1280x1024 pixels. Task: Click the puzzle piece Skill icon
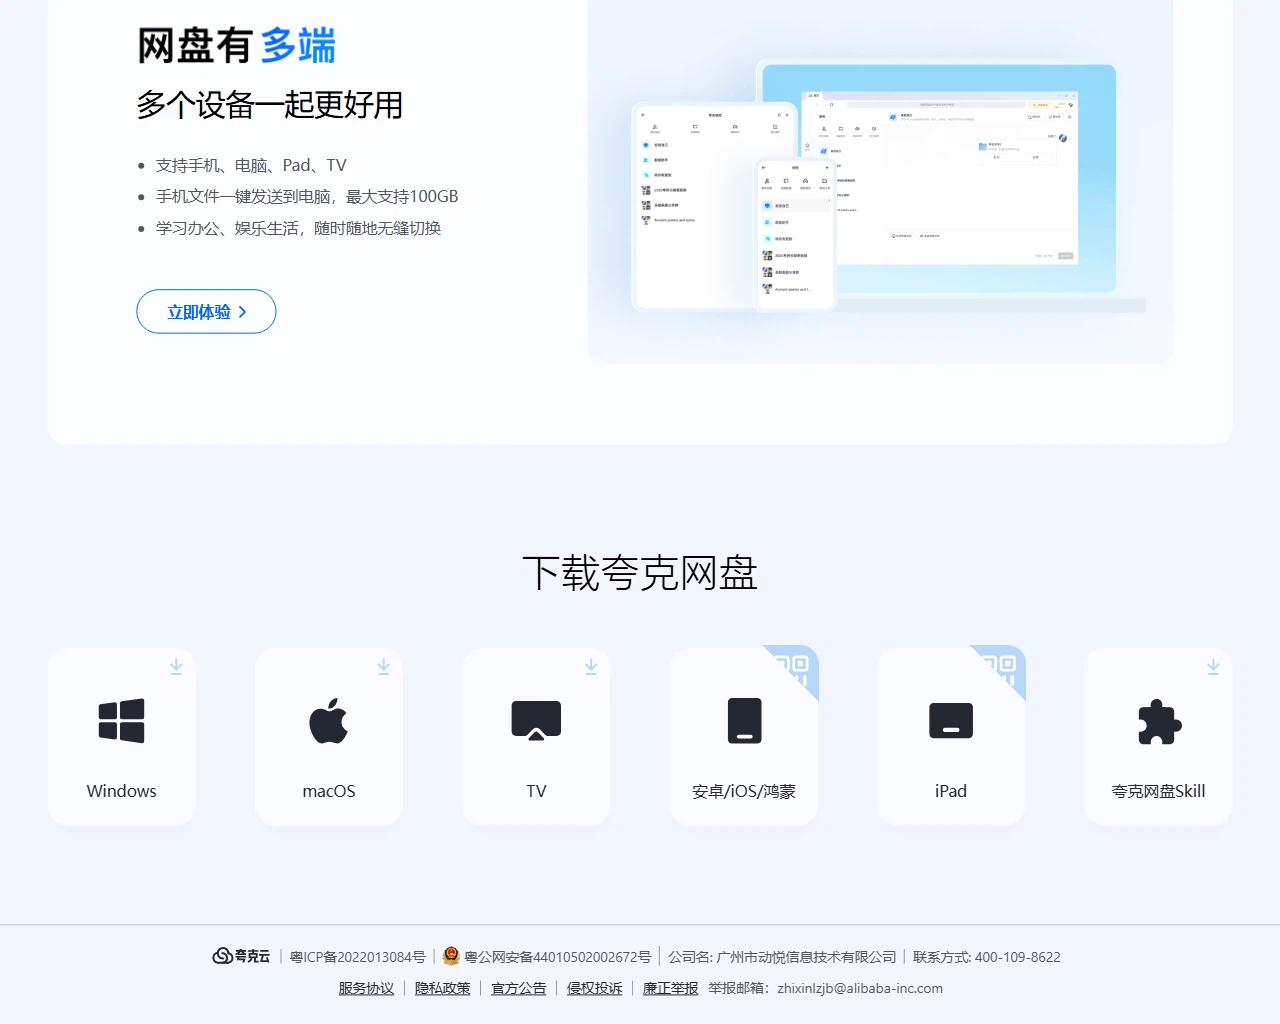click(x=1159, y=721)
